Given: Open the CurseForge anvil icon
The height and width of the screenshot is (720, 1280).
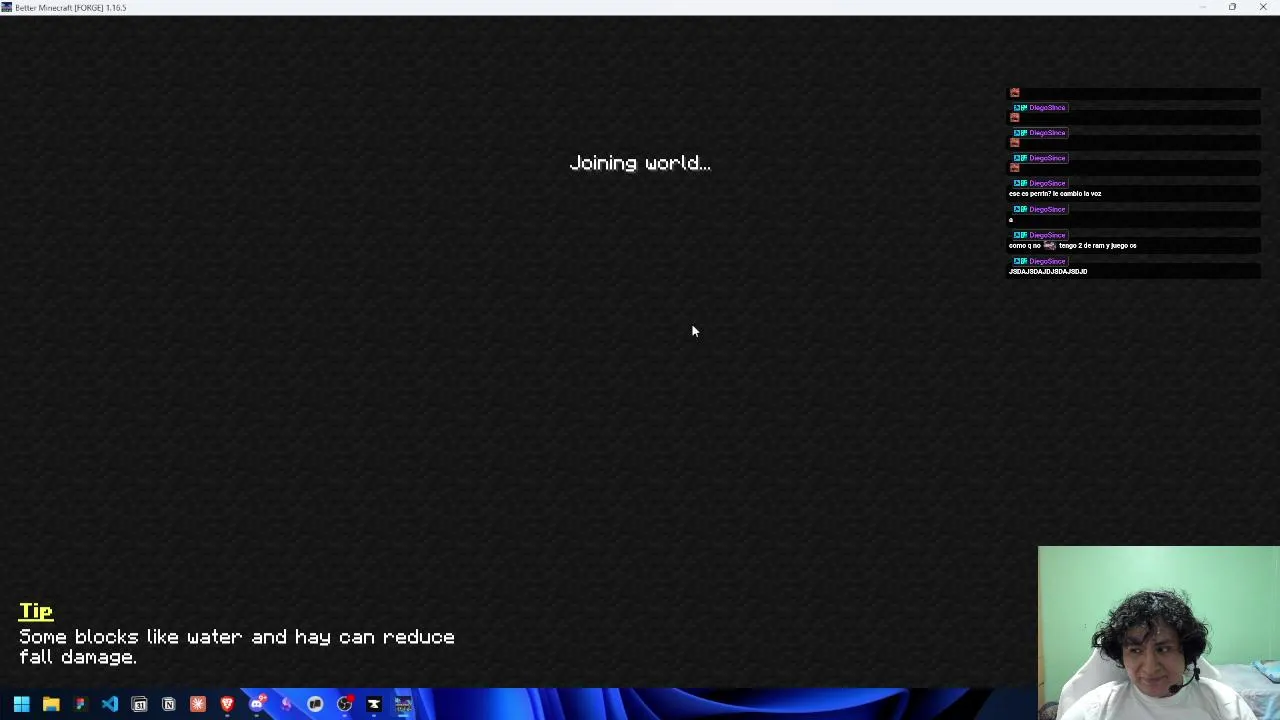Looking at the screenshot, I should (x=374, y=704).
